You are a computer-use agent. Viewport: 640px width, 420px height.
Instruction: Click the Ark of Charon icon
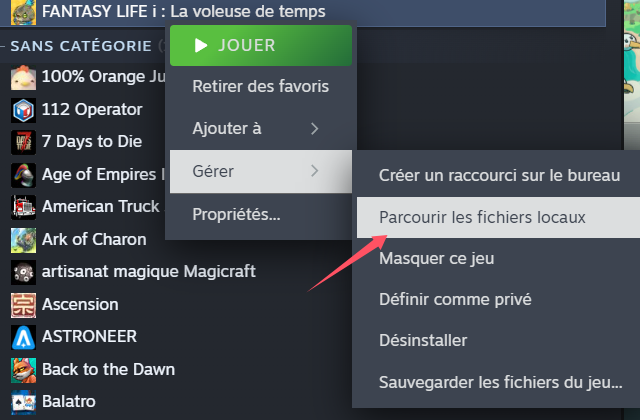point(23,240)
